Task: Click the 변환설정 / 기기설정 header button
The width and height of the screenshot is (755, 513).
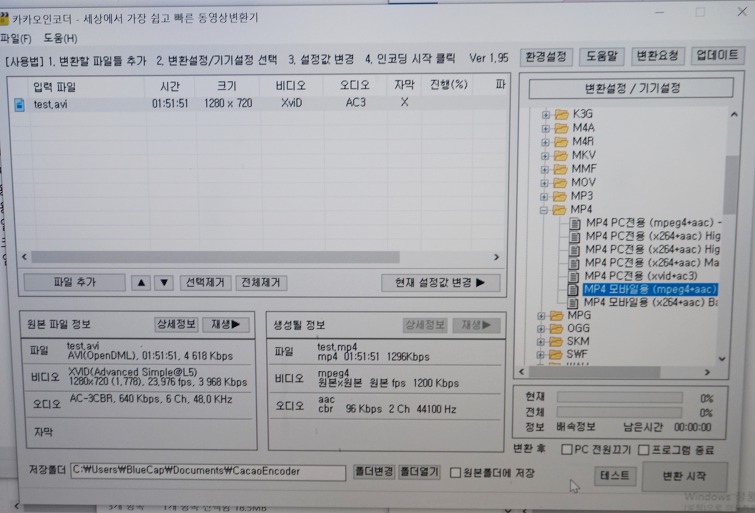Action: (631, 89)
